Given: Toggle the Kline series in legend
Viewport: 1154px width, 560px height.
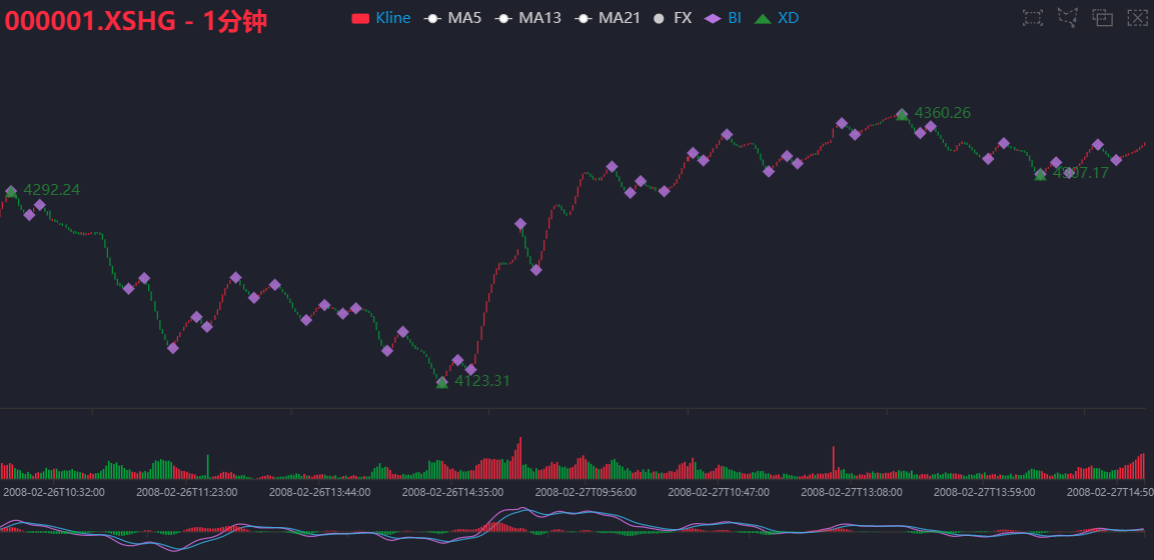Looking at the screenshot, I should 380,18.
